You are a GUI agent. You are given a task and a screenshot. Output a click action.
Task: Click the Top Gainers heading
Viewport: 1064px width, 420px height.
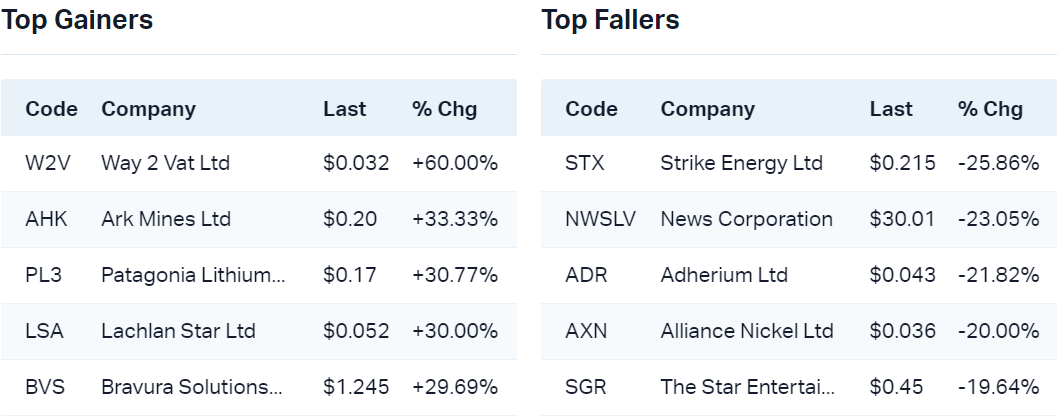77,20
